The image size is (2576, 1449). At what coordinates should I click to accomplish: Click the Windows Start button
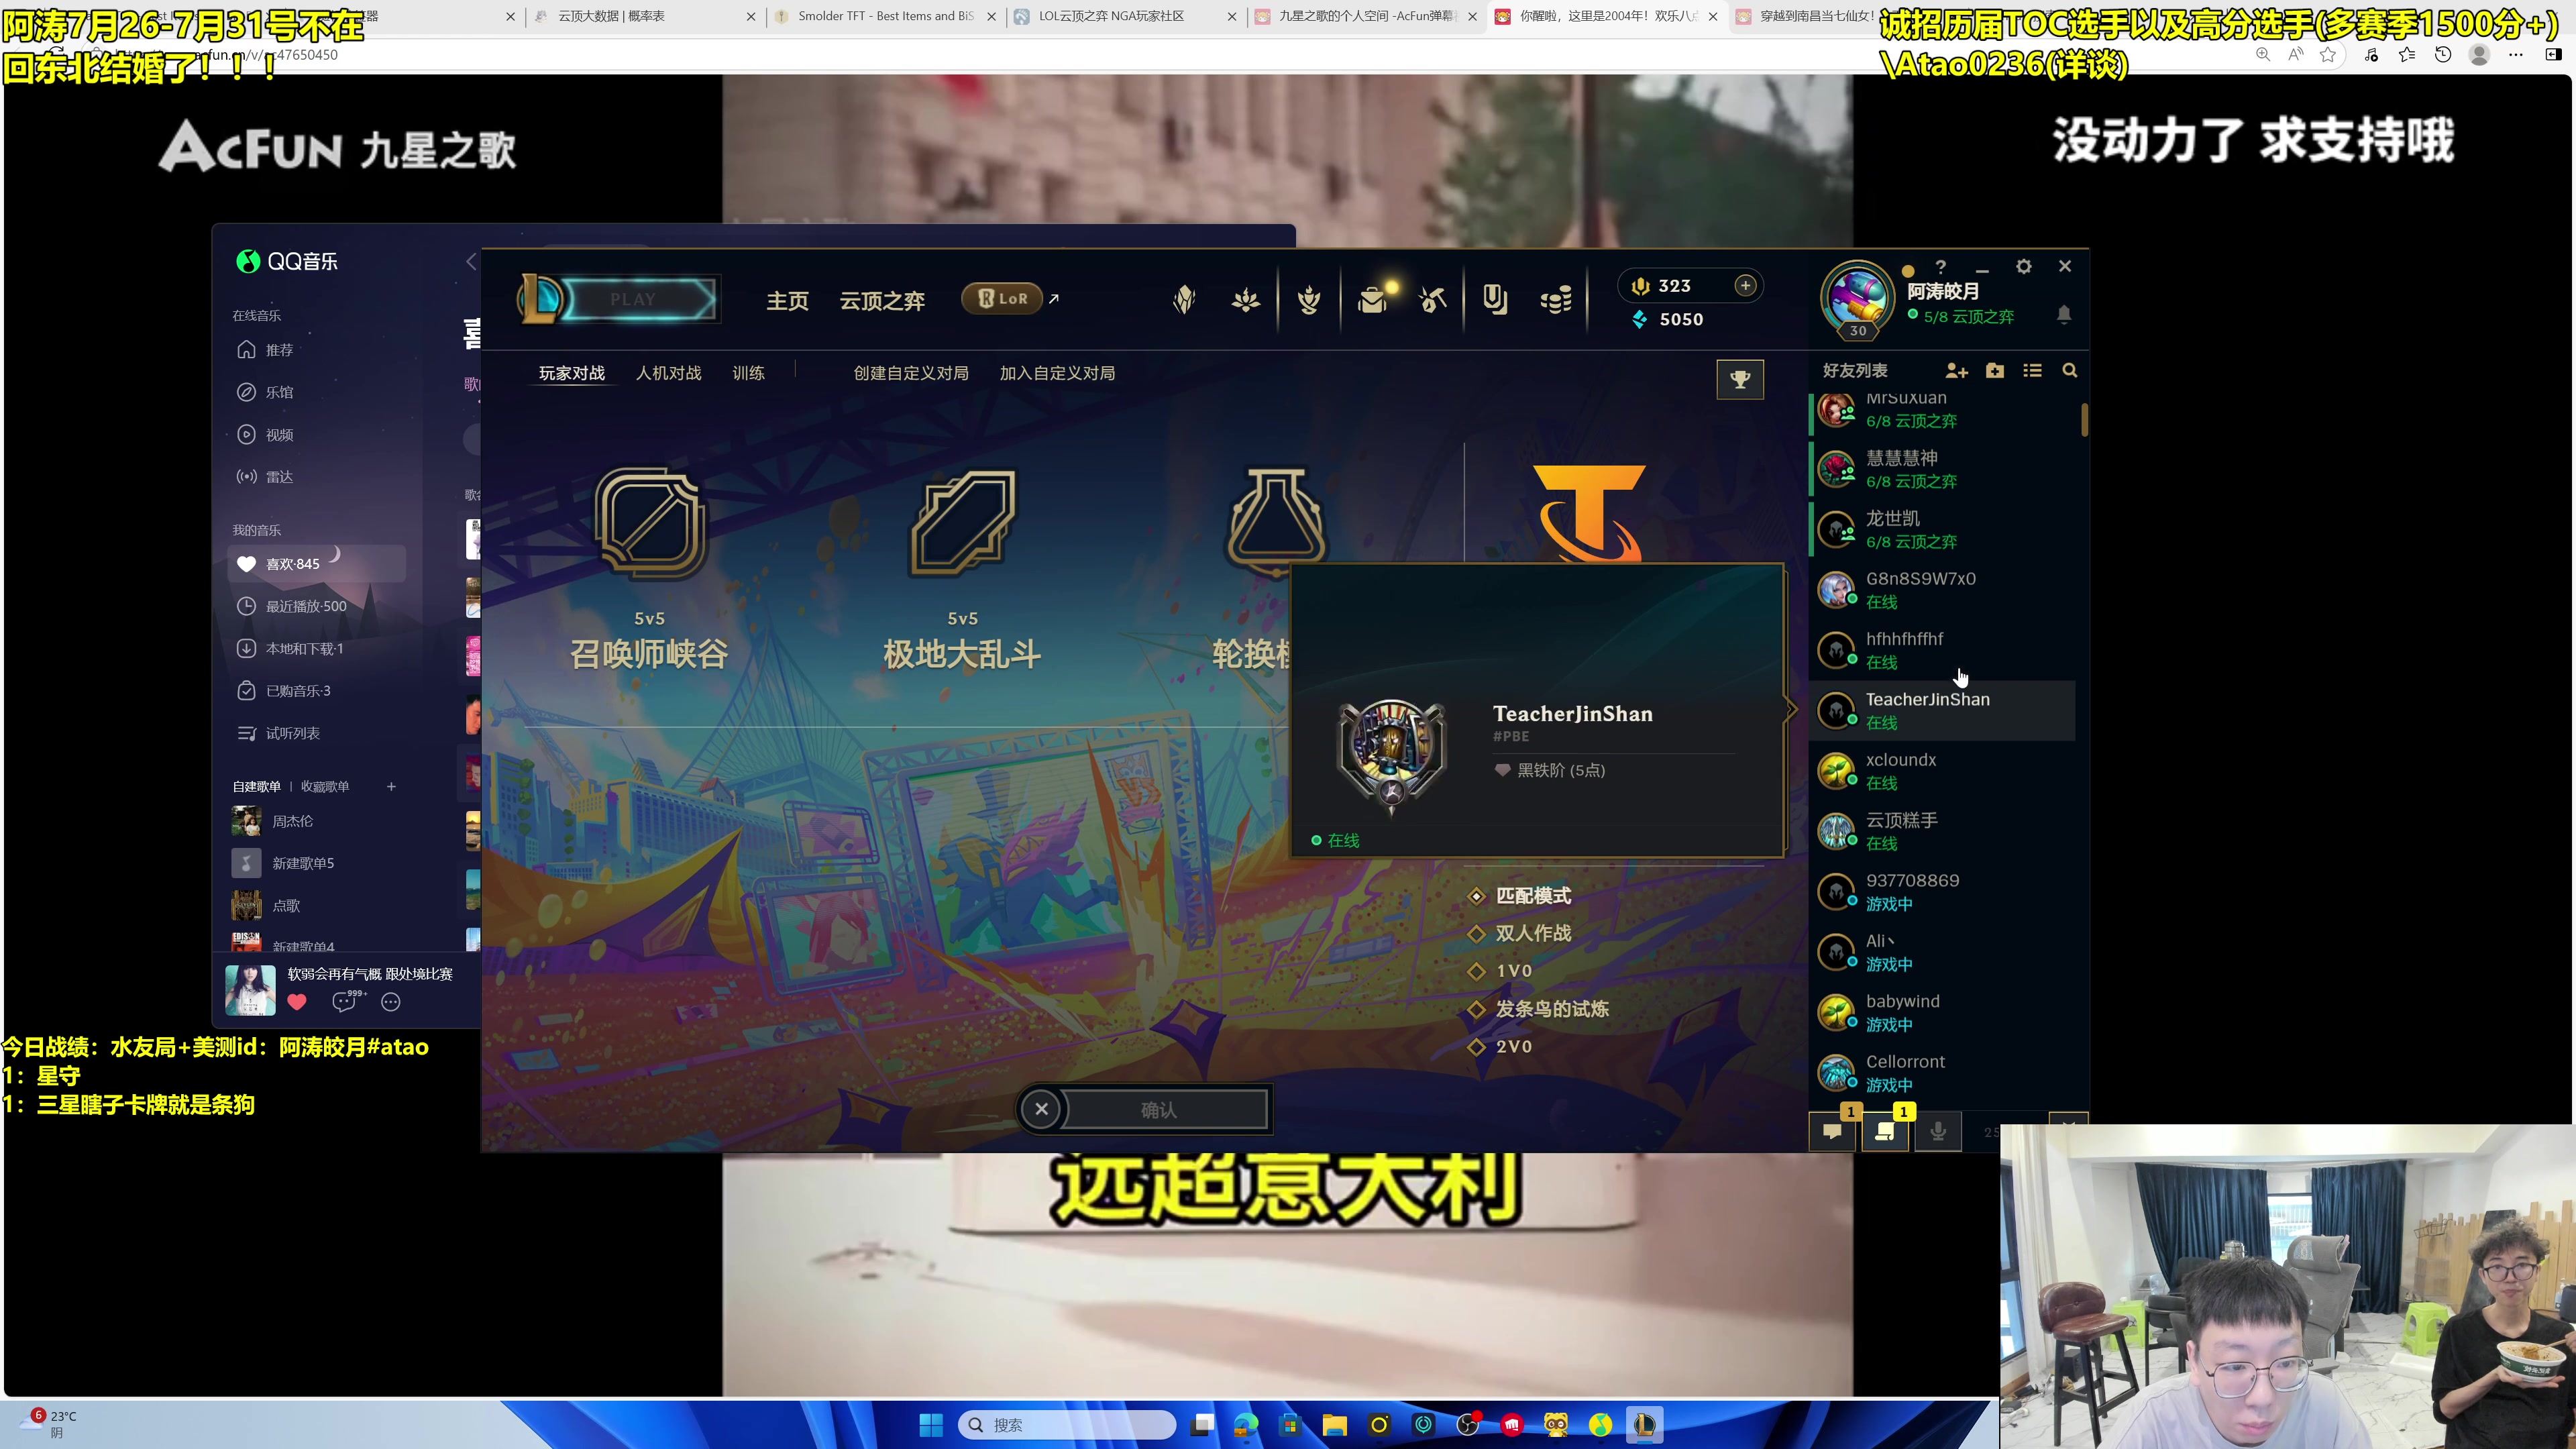931,1425
